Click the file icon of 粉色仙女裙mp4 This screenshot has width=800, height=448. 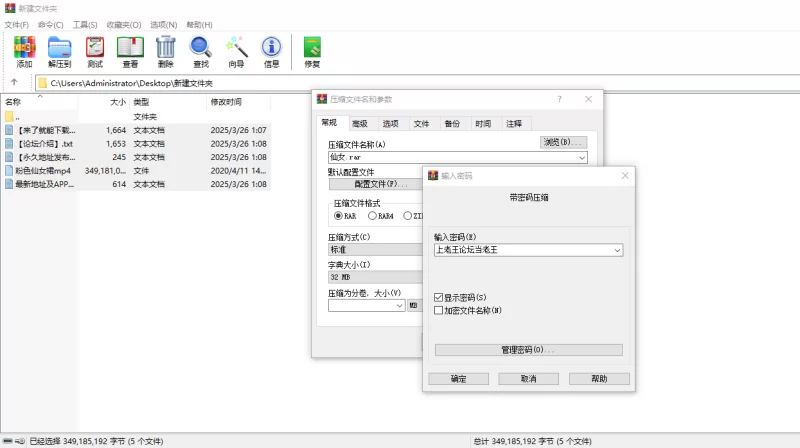coord(9,170)
